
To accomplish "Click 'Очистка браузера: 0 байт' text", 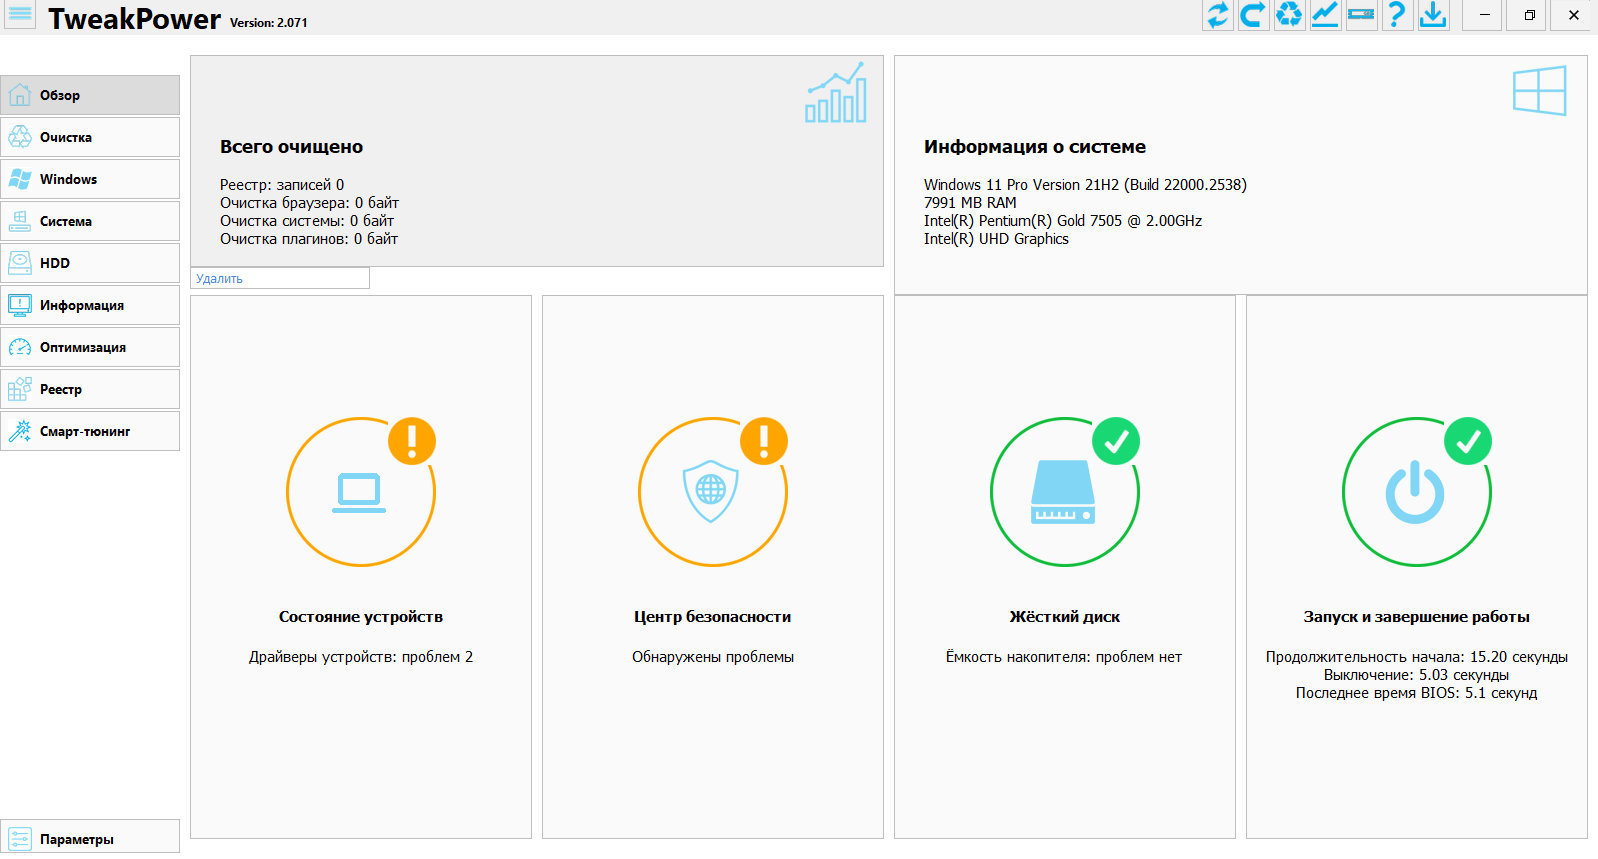I will point(309,203).
